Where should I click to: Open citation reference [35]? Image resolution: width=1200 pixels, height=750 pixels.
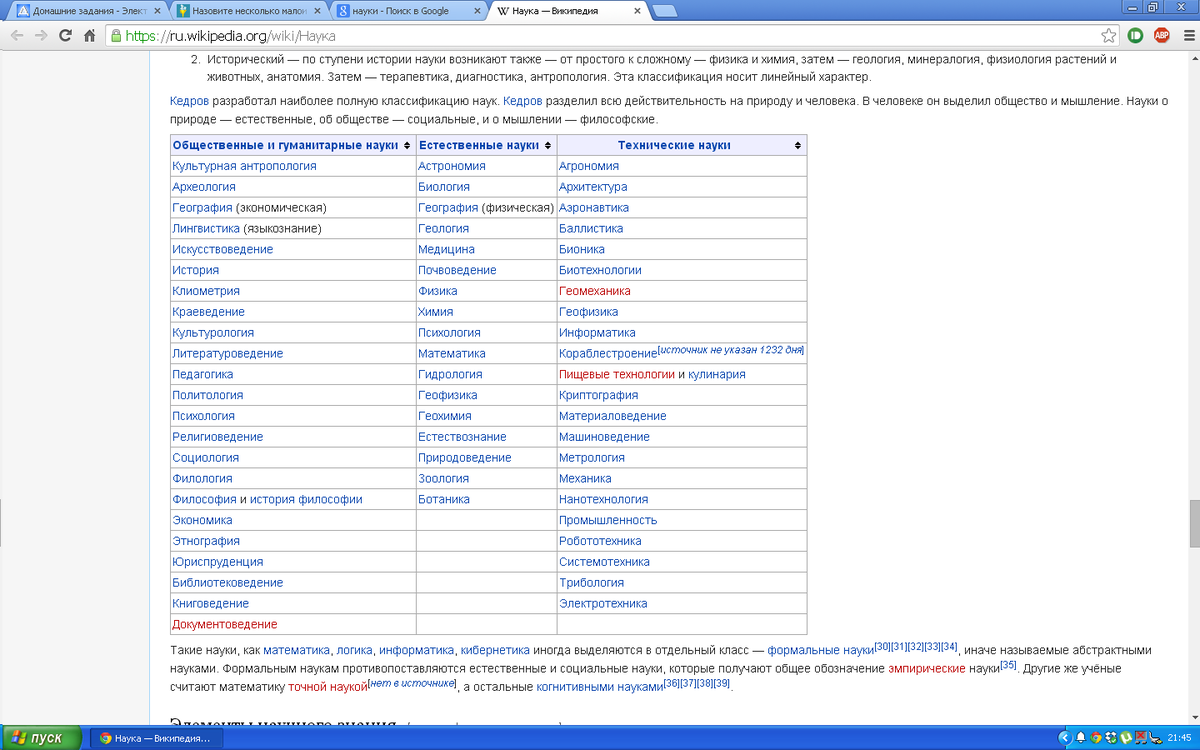point(1008,665)
